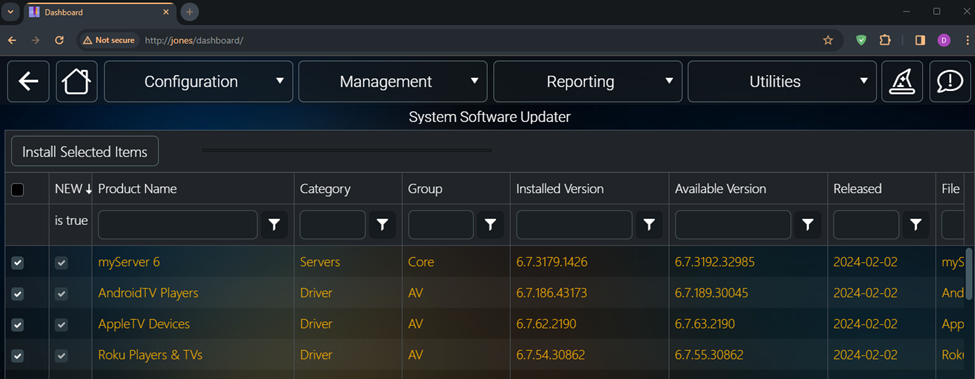Click the green shield extension icon
The image size is (975, 379).
tap(861, 40)
